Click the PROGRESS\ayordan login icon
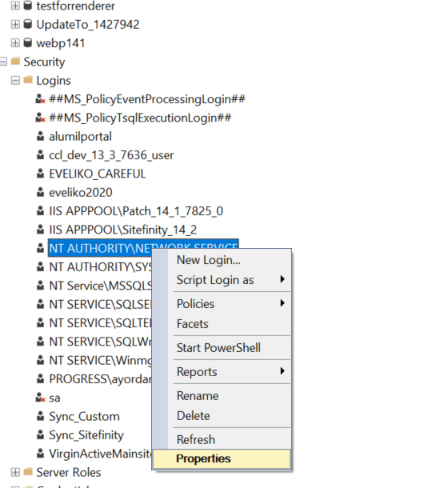Screen dimensions: 422x488 point(40,379)
